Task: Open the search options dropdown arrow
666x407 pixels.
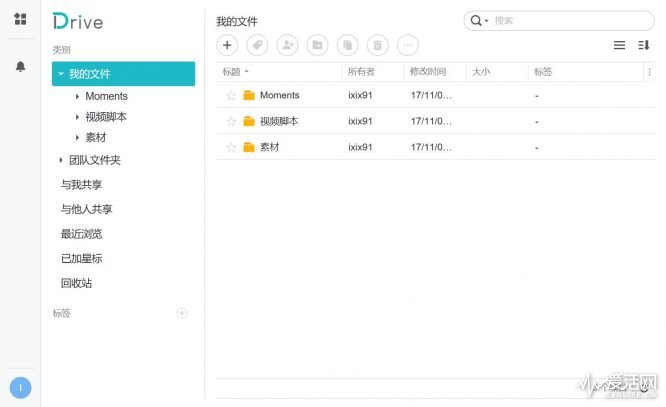Action: coord(486,21)
